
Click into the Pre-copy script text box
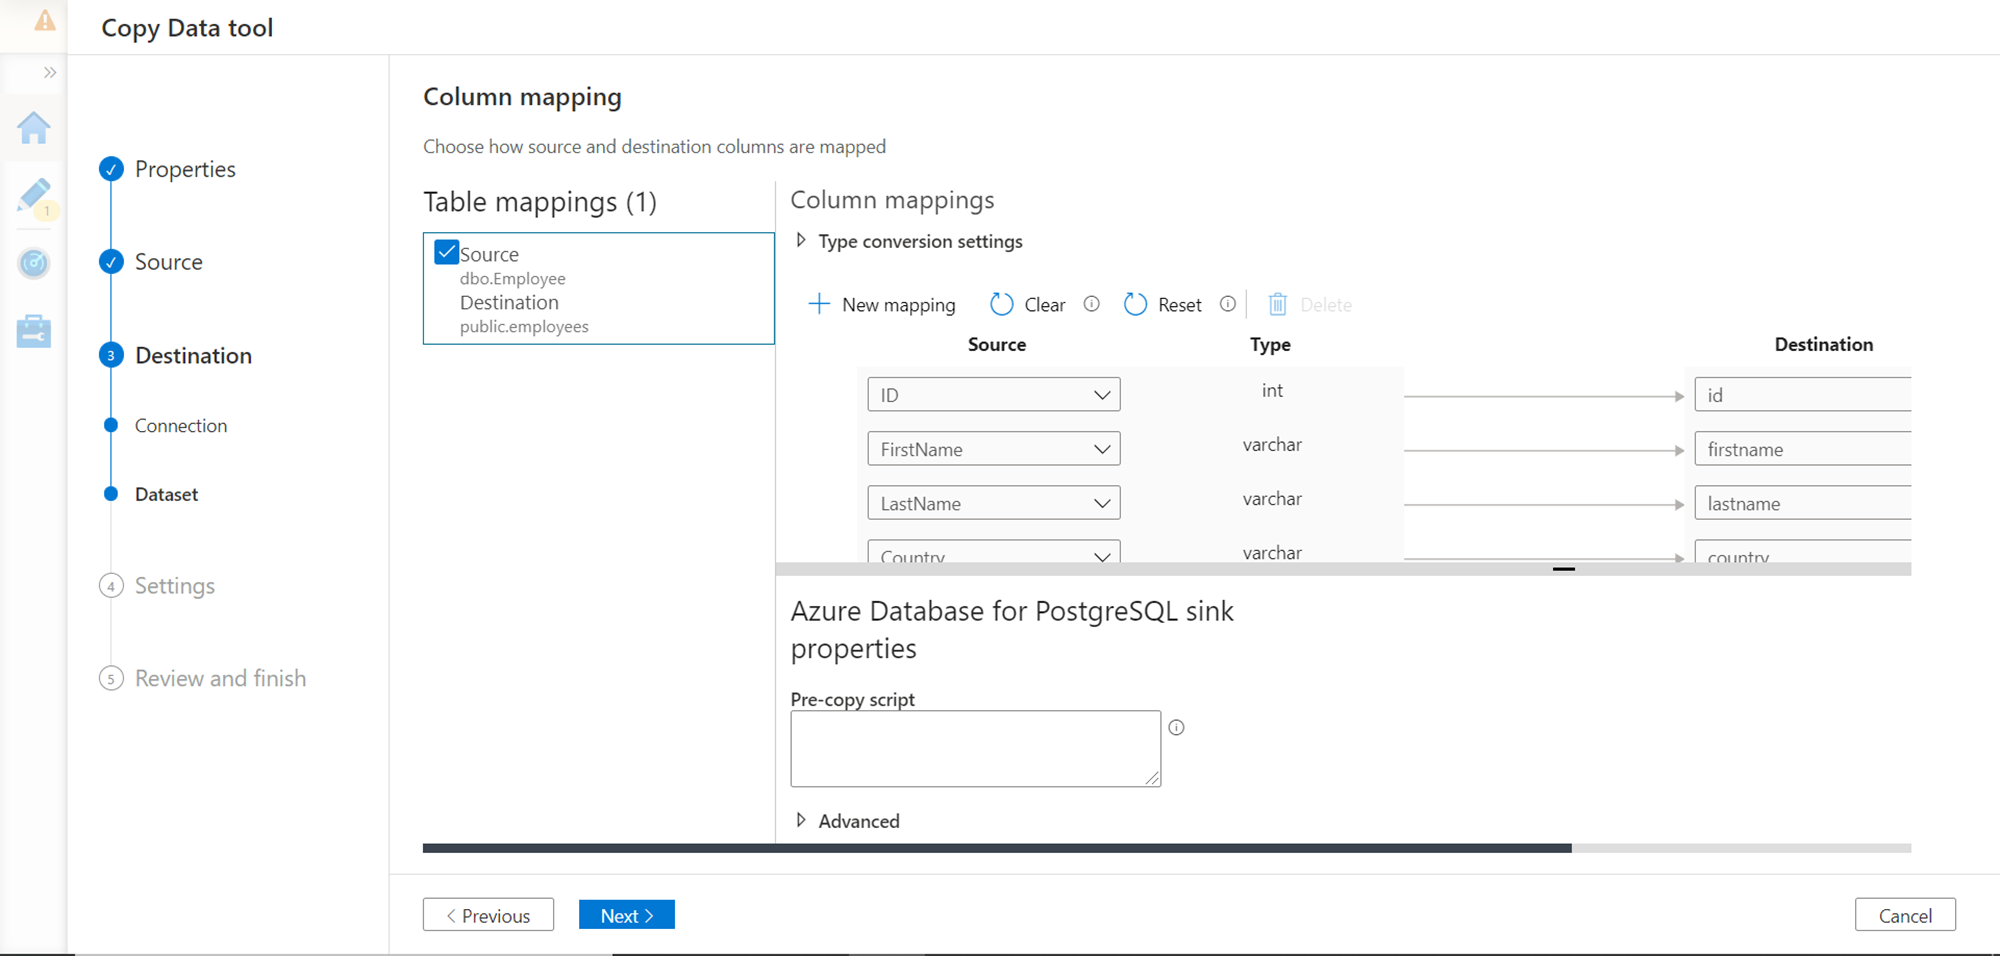coord(975,748)
